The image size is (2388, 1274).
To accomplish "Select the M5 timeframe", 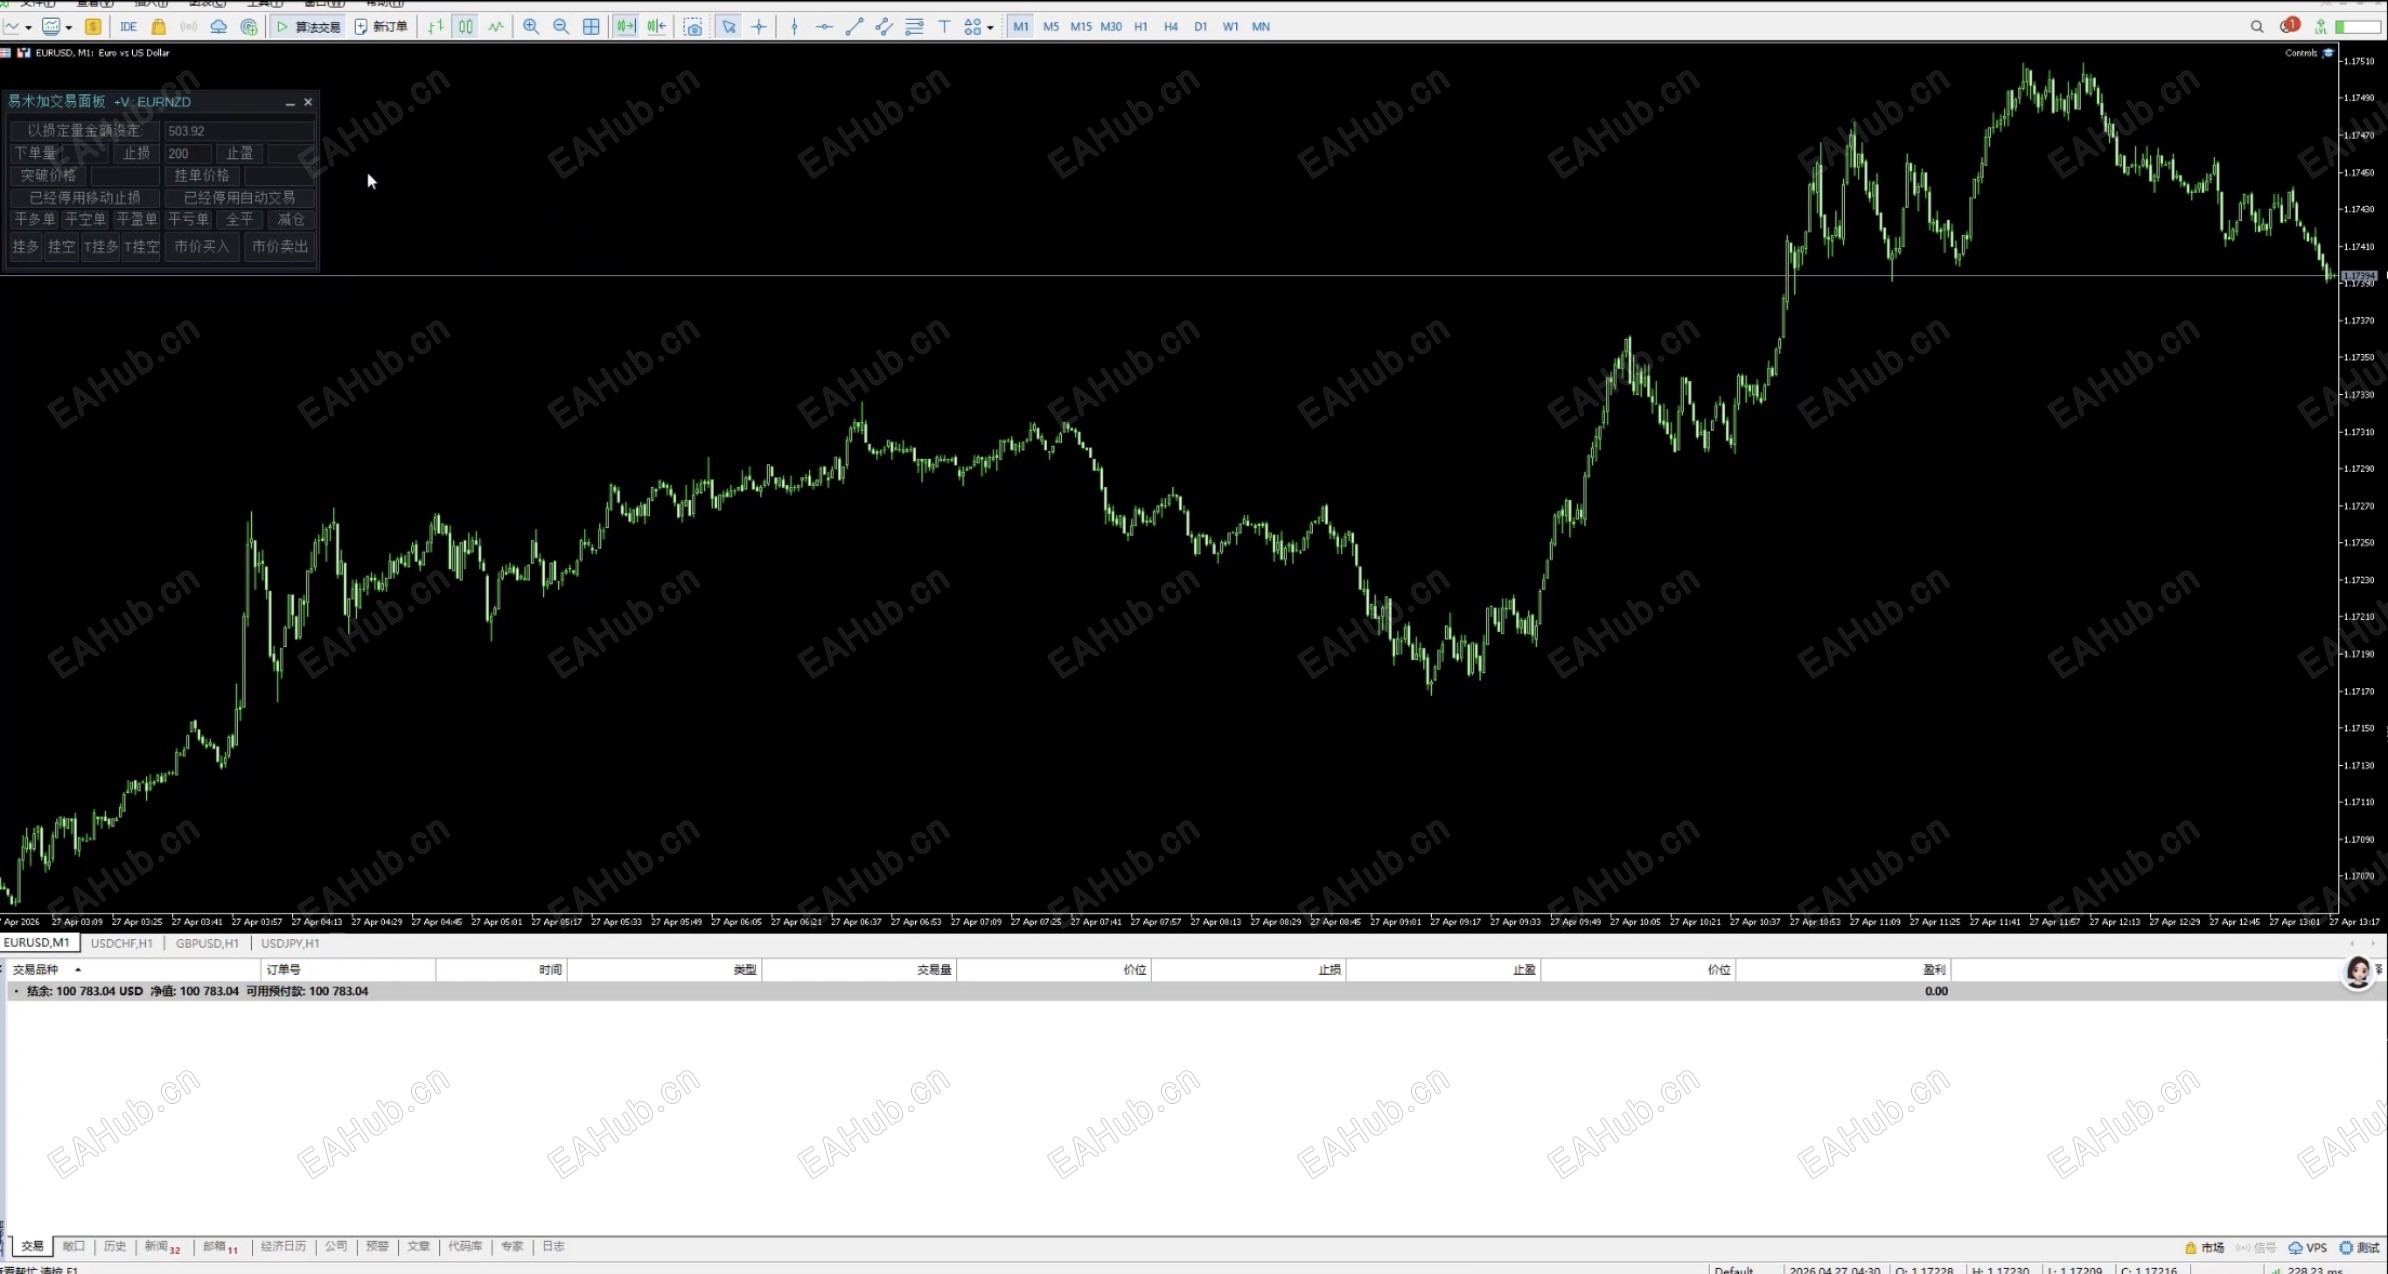I will [x=1051, y=27].
